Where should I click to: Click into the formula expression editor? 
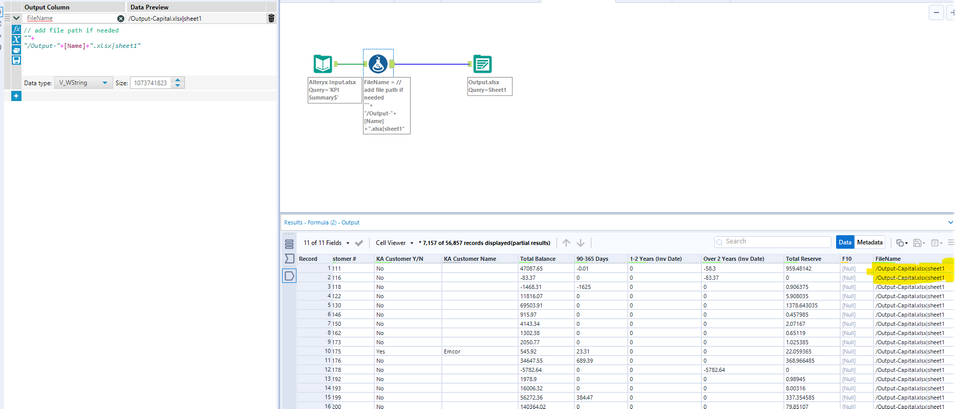pyautogui.click(x=147, y=49)
